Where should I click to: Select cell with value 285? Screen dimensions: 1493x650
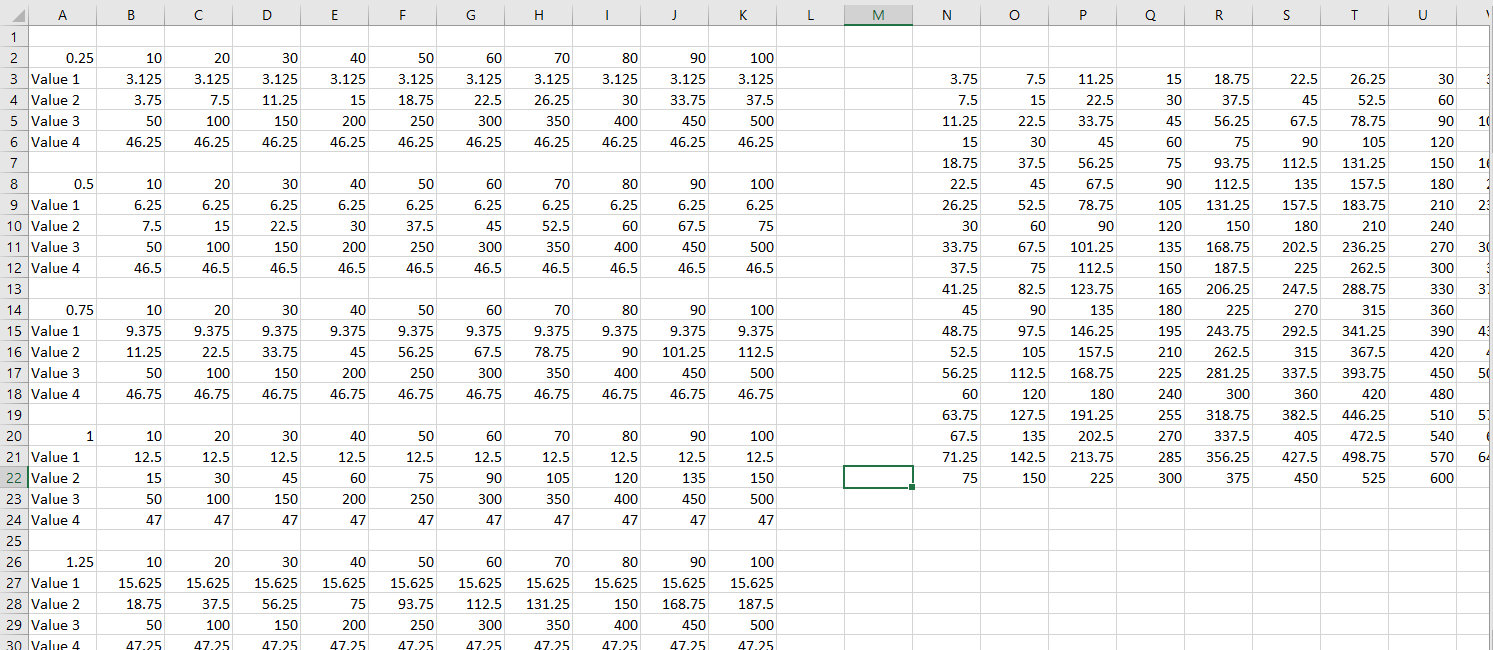point(1150,457)
